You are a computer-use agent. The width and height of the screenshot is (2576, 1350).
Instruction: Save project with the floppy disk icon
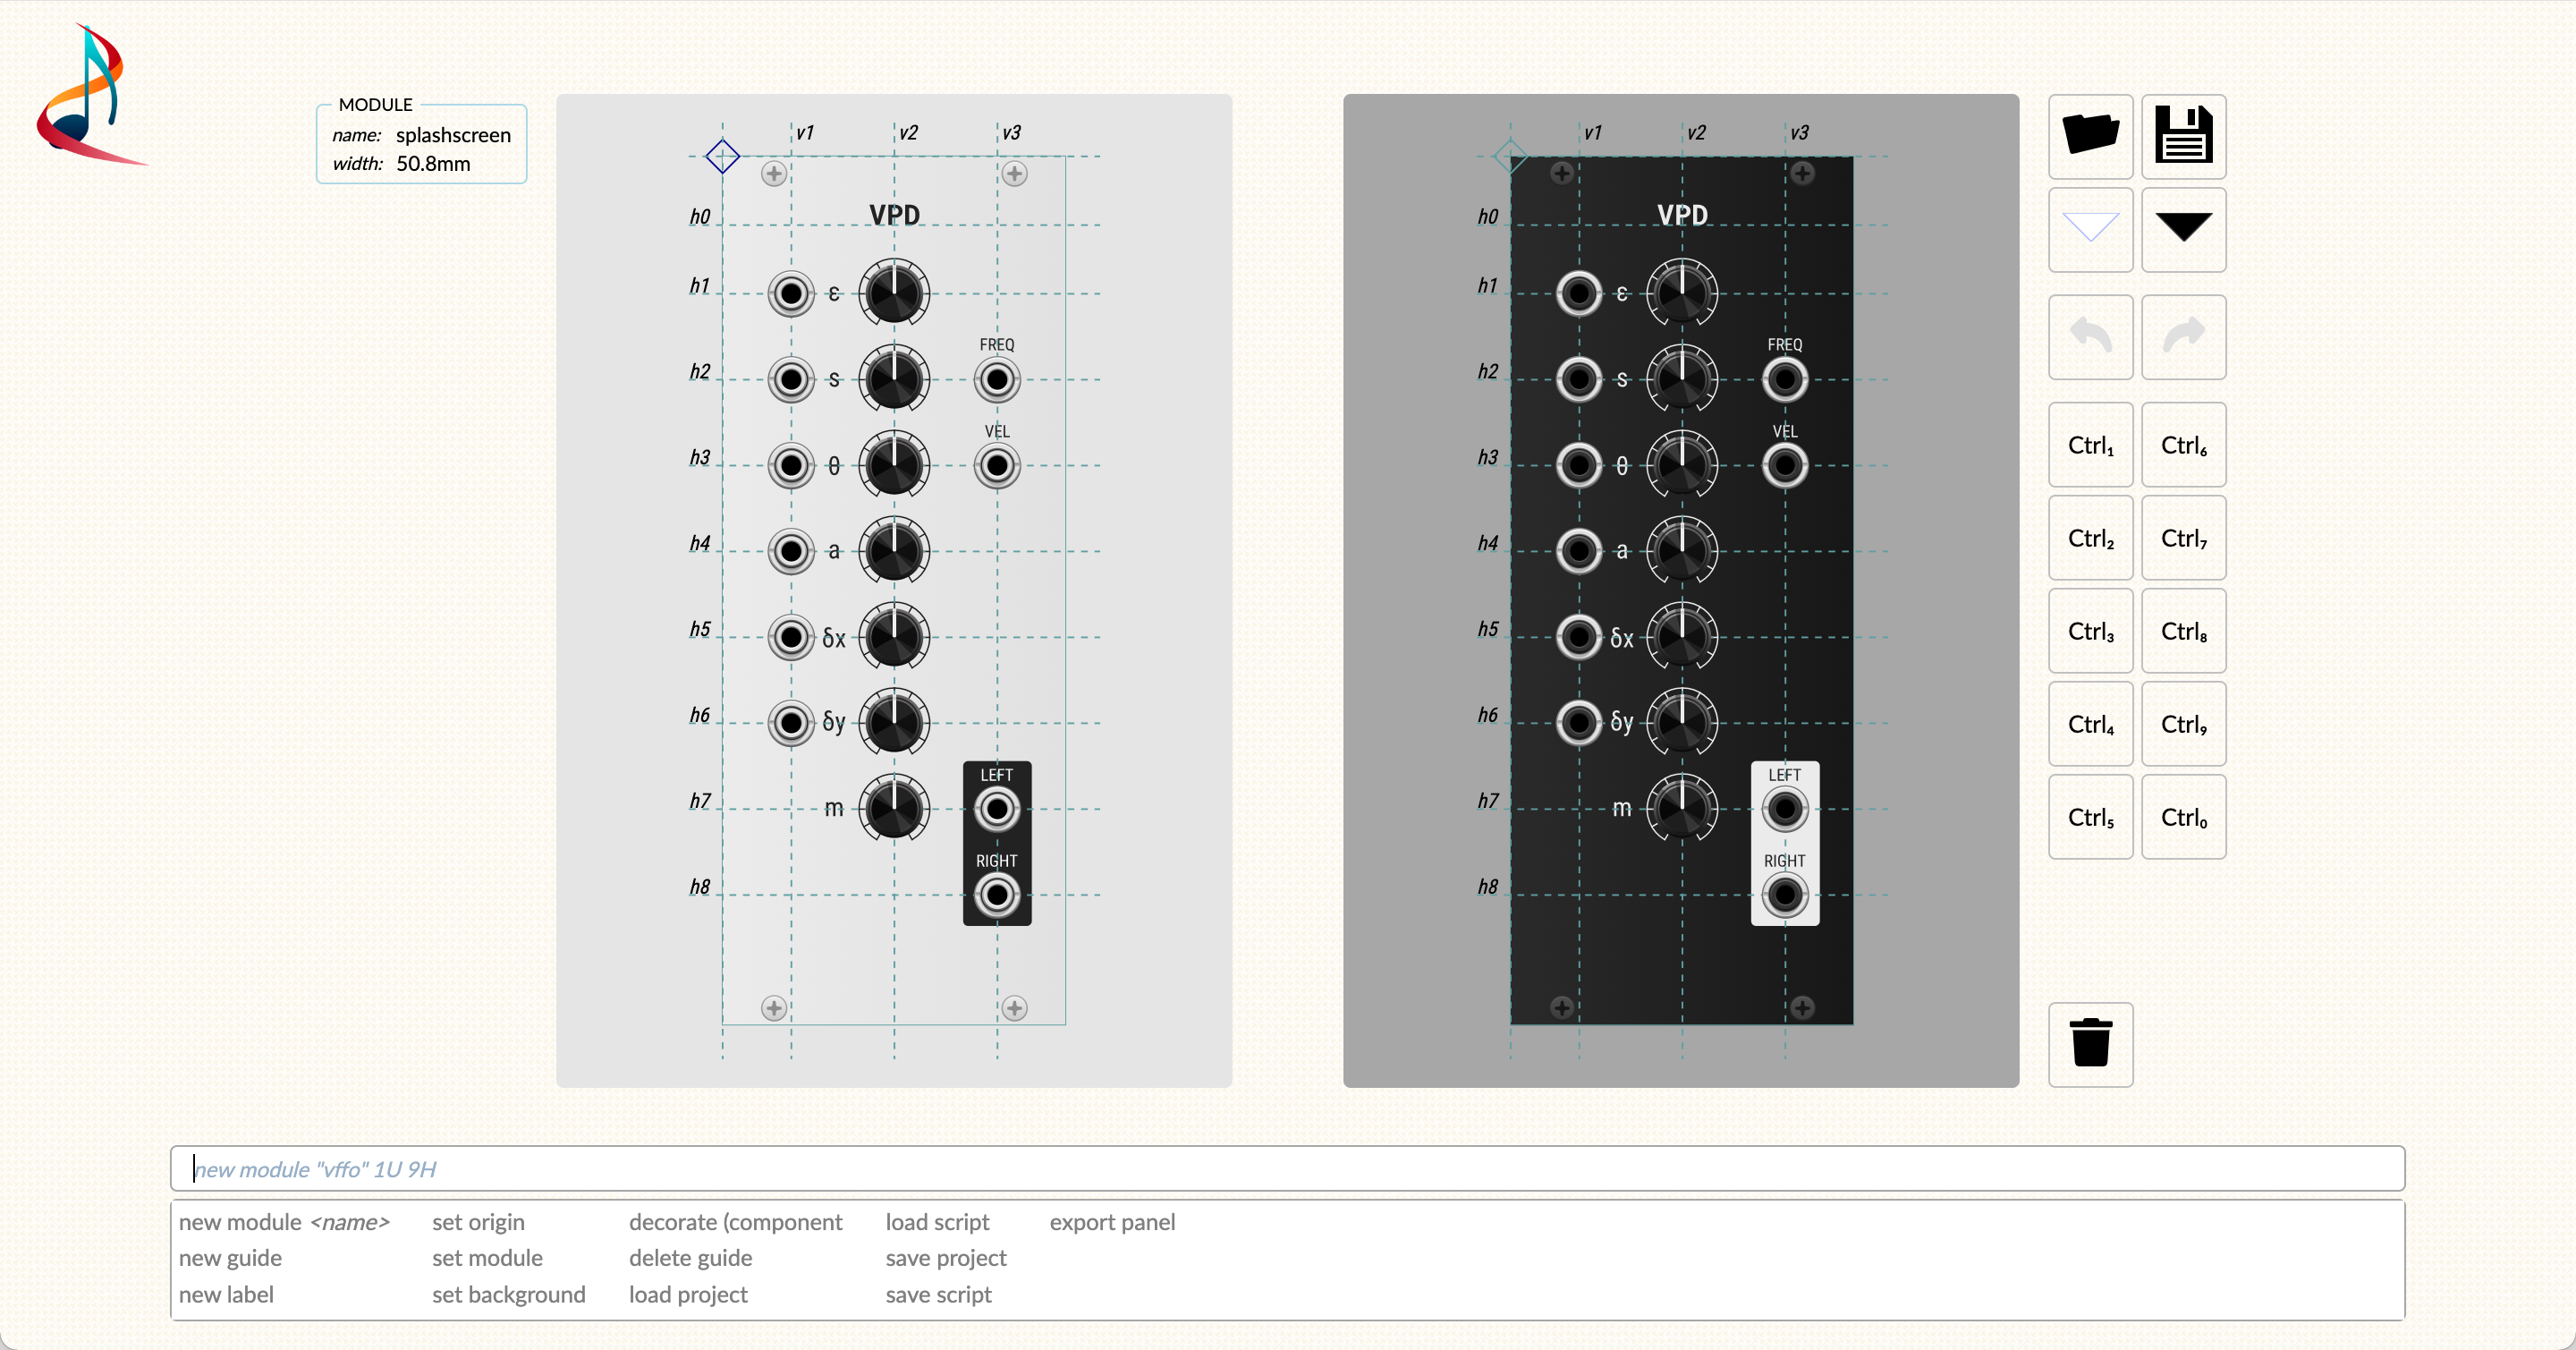pyautogui.click(x=2183, y=136)
